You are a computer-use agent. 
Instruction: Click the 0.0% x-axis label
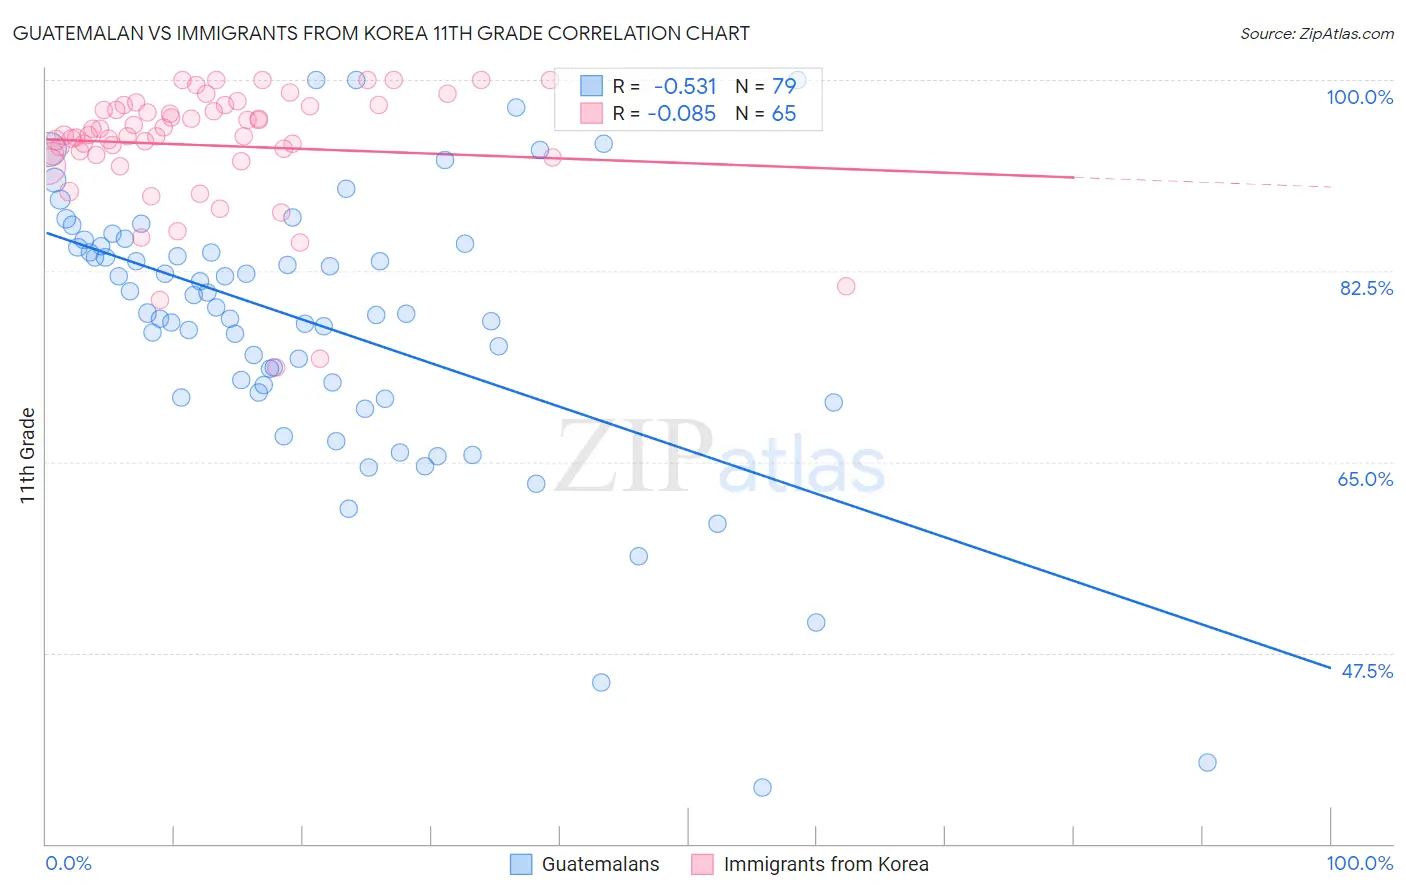[x=69, y=863]
